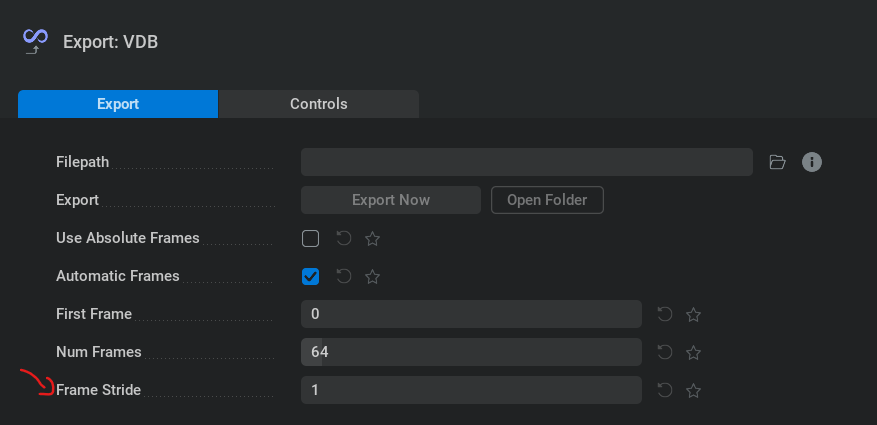Switch to the Controls tab
The image size is (877, 425).
point(318,104)
